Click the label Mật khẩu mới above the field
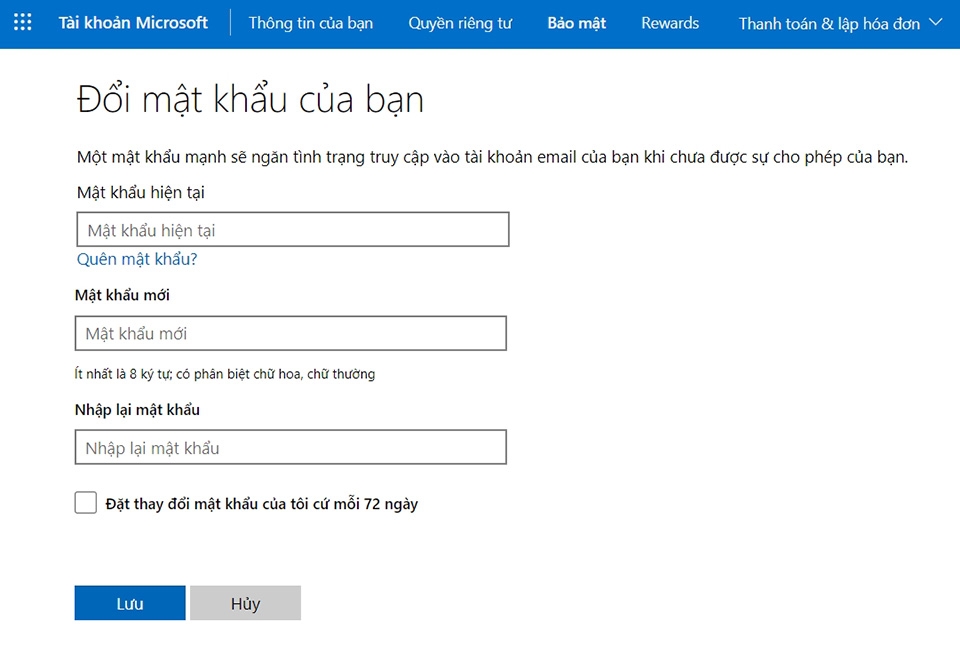Image resolution: width=960 pixels, height=654 pixels. (122, 295)
